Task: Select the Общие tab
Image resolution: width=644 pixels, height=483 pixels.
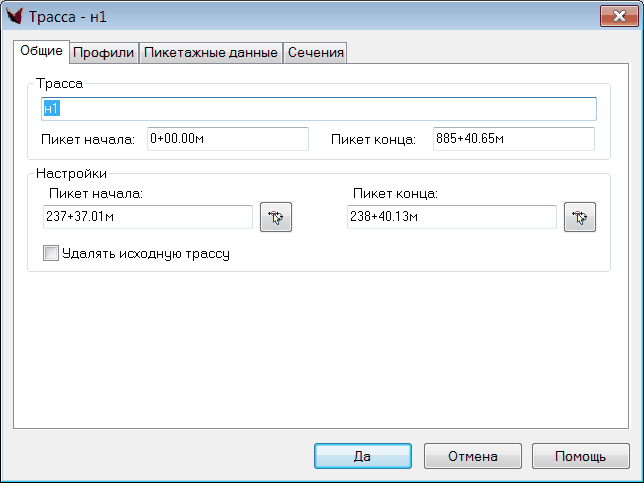Action: click(x=41, y=51)
